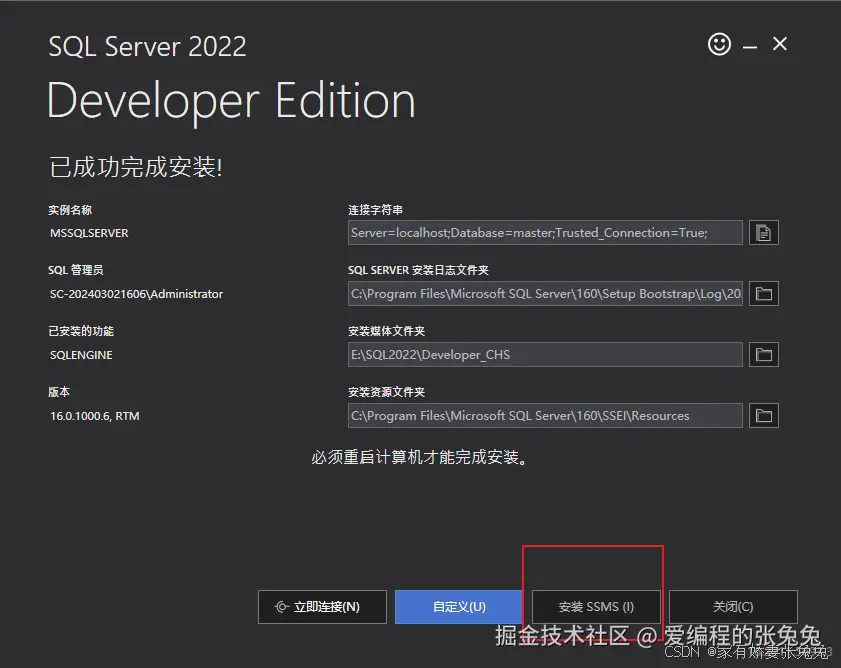Select the Setup Bootstrap log path field

pyautogui.click(x=545, y=293)
